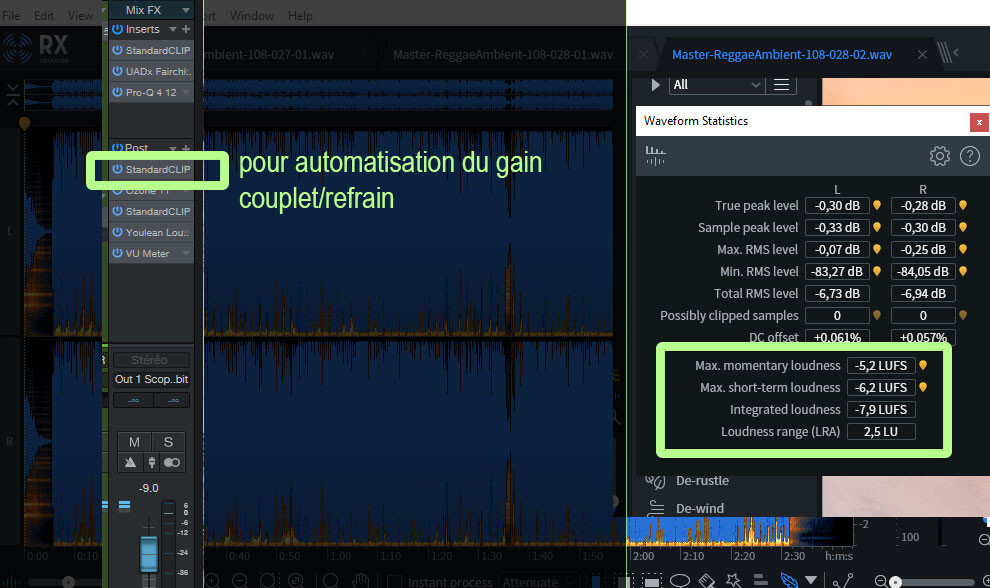Open the All module filter dropdown

coord(717,85)
